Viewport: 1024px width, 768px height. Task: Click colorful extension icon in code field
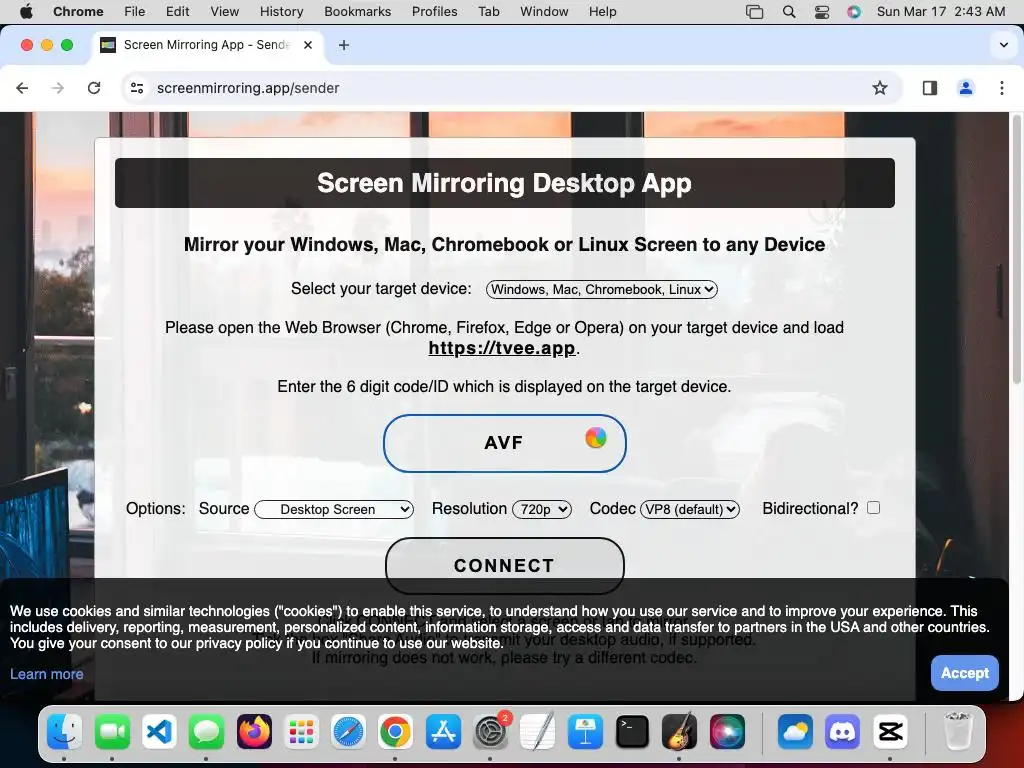(596, 438)
